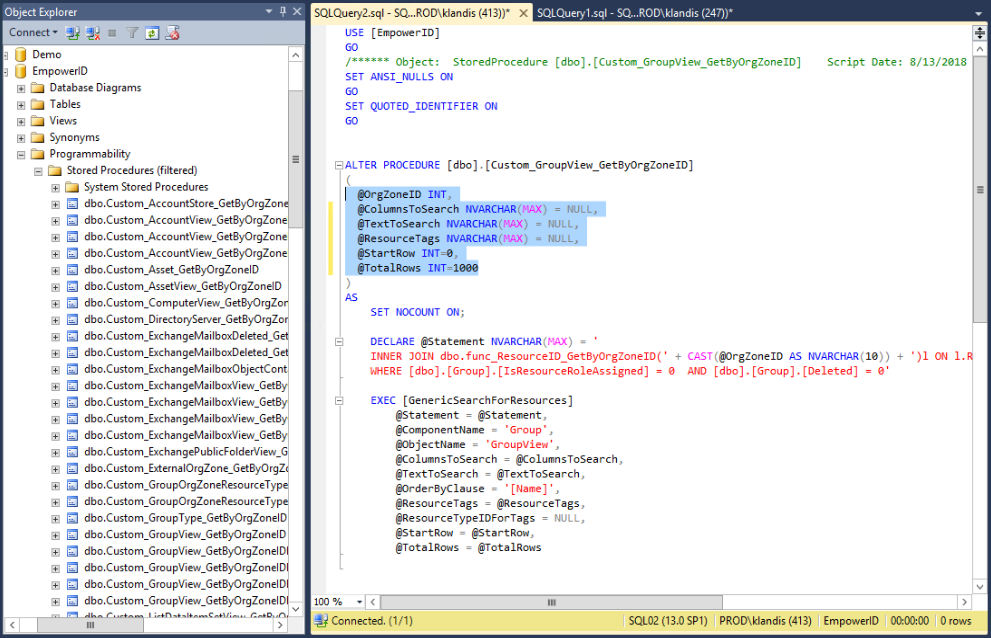Select dbo.Custom_DirectoryServer_GetByOrgZone procedure
Image resolution: width=991 pixels, height=638 pixels.
point(186,319)
